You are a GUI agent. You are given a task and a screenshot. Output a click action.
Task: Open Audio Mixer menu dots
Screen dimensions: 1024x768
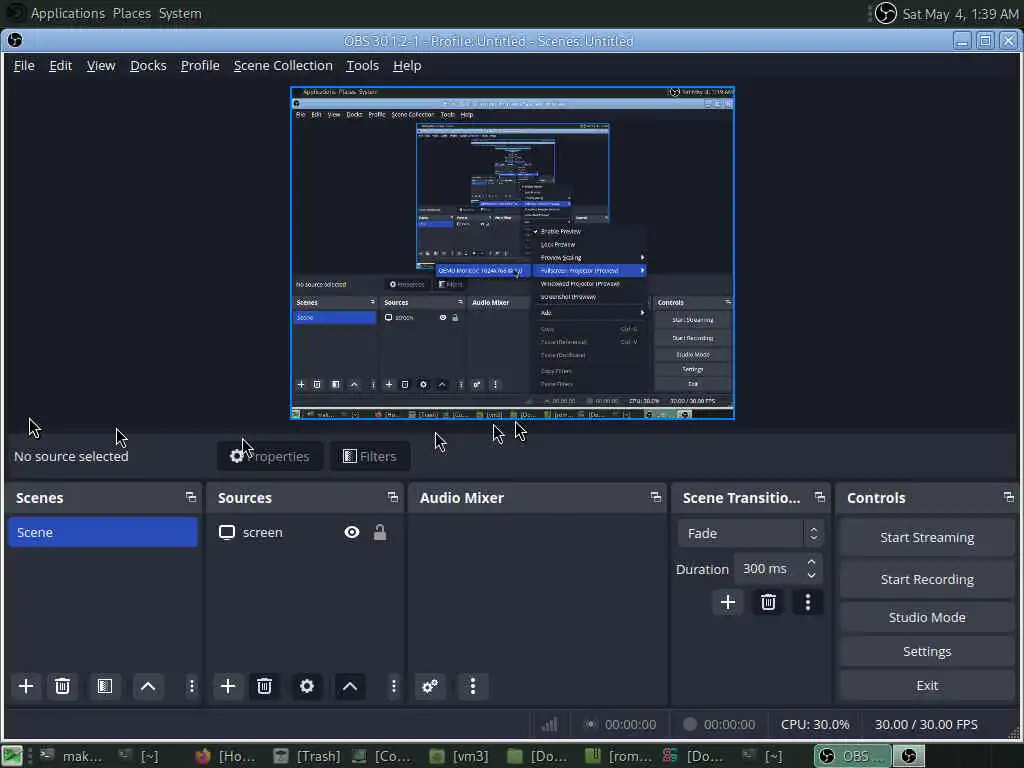473,686
